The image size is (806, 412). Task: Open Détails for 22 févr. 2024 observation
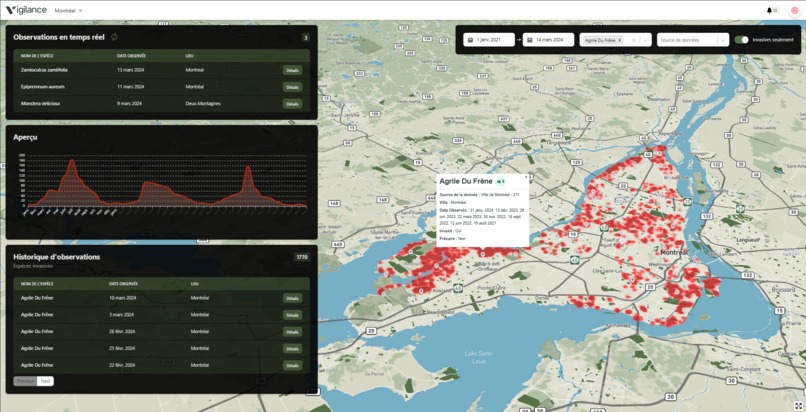[292, 365]
